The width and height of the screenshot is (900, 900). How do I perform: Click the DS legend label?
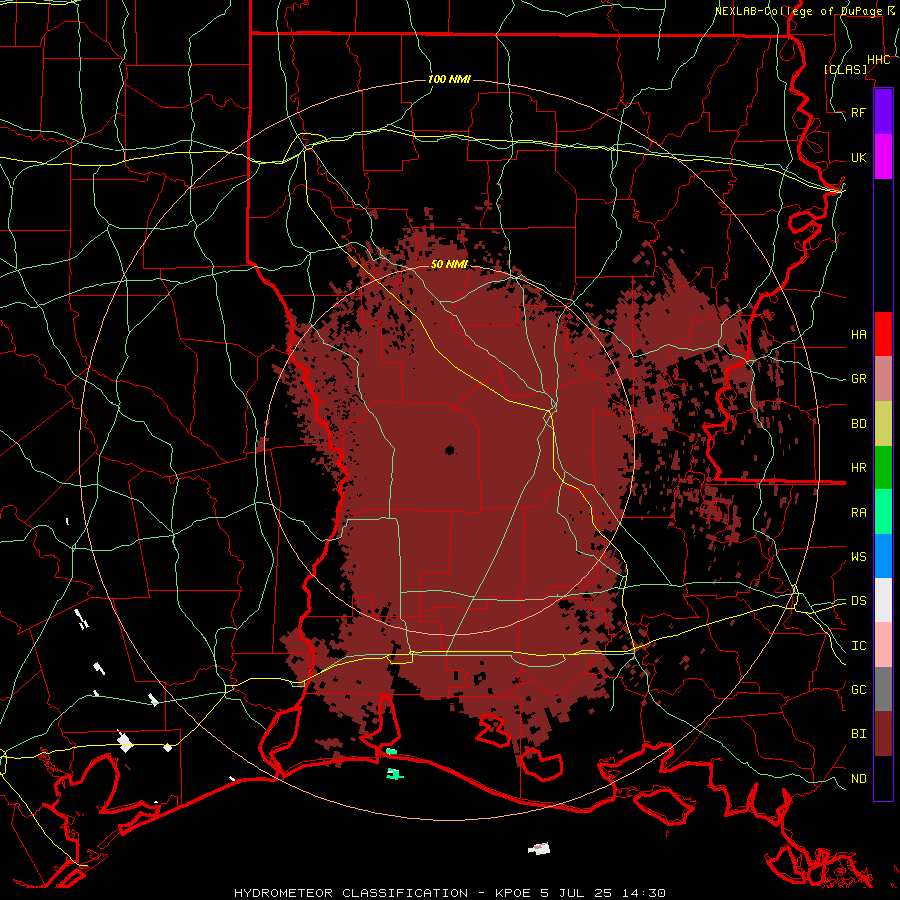[858, 601]
